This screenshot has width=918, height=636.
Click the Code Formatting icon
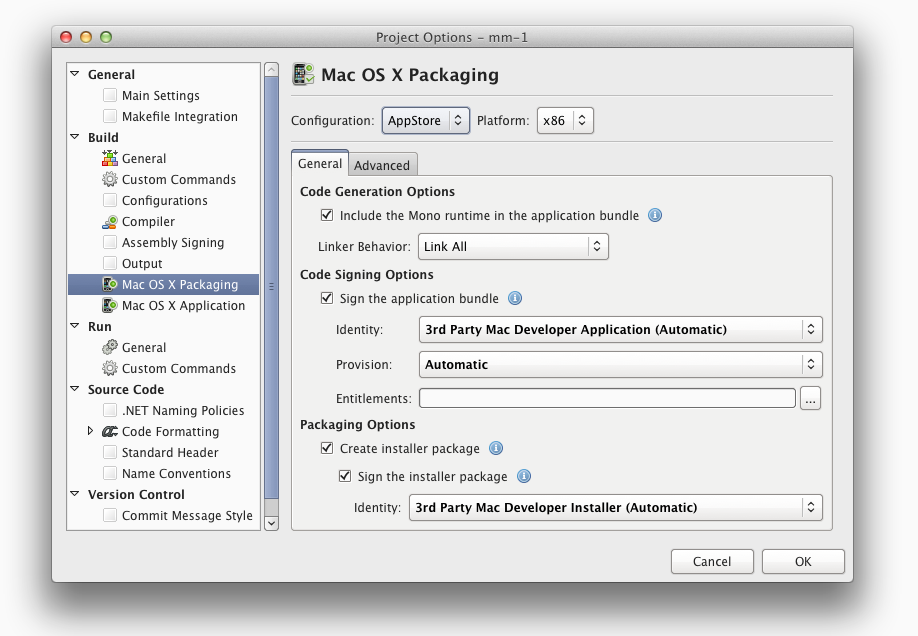pyautogui.click(x=109, y=432)
